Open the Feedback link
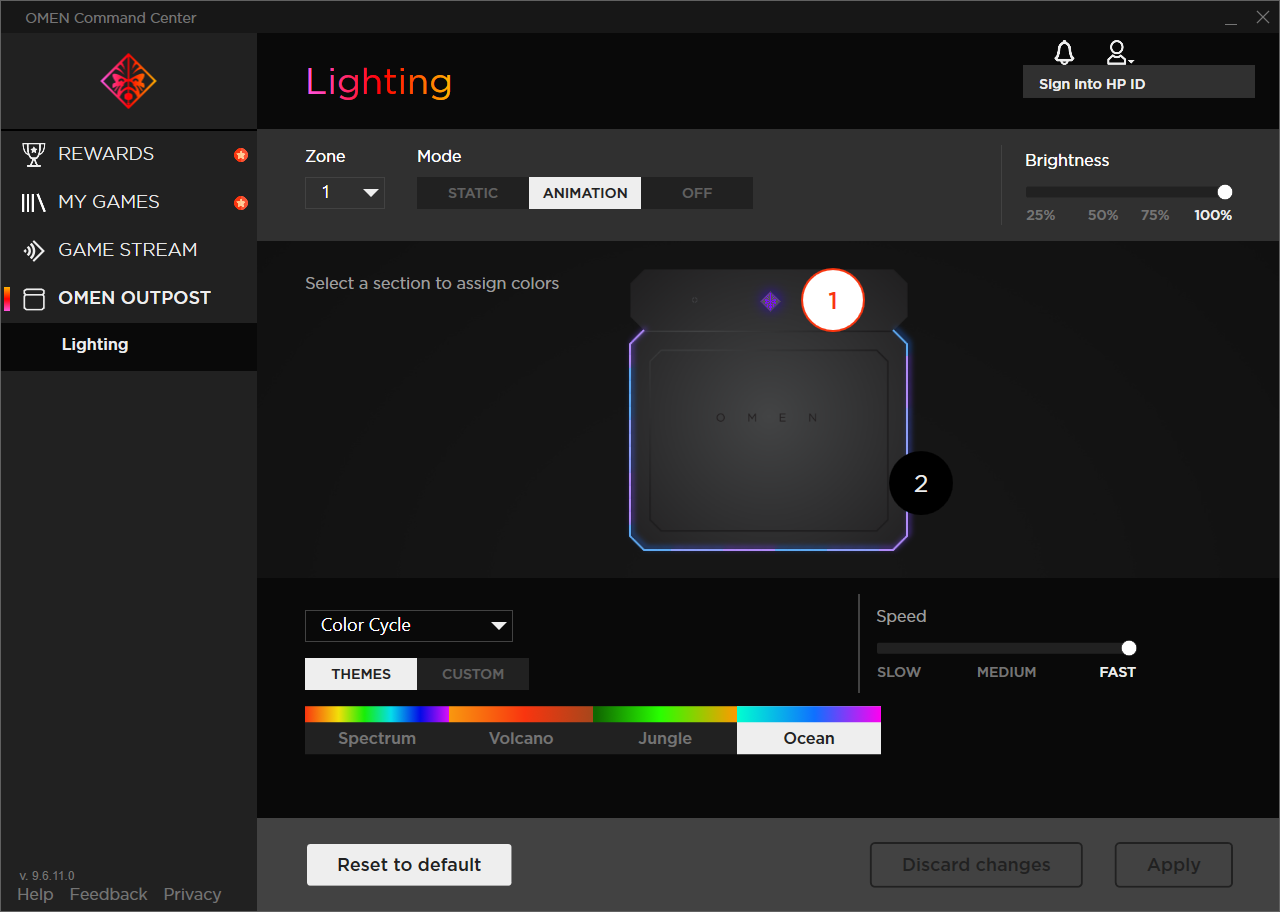Image resolution: width=1280 pixels, height=912 pixels. [x=108, y=894]
